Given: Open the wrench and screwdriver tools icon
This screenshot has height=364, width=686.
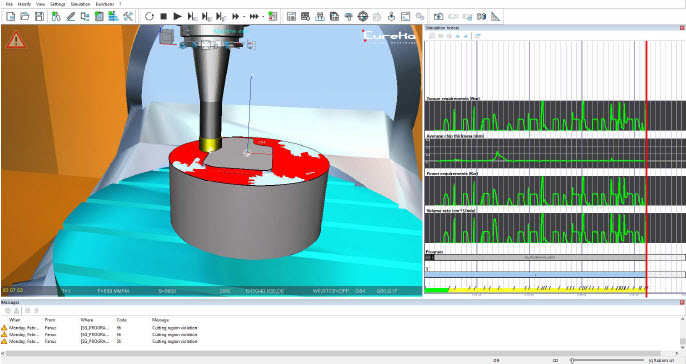Looking at the screenshot, I should click(128, 17).
